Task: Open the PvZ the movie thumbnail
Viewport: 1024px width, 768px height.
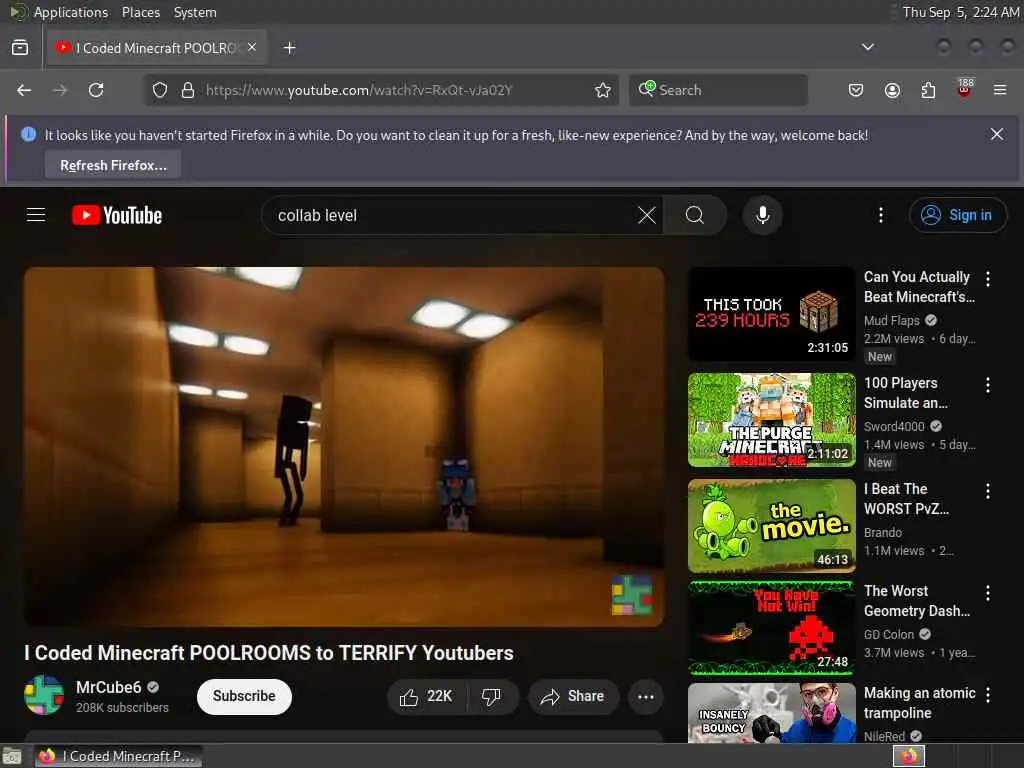Action: (x=771, y=526)
